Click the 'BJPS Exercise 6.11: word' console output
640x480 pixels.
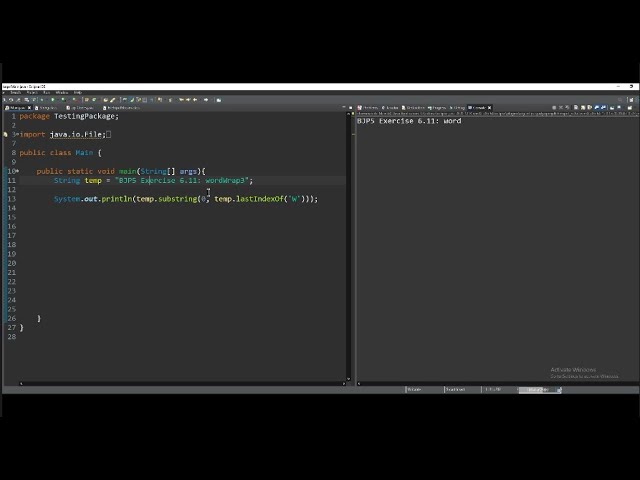409,121
